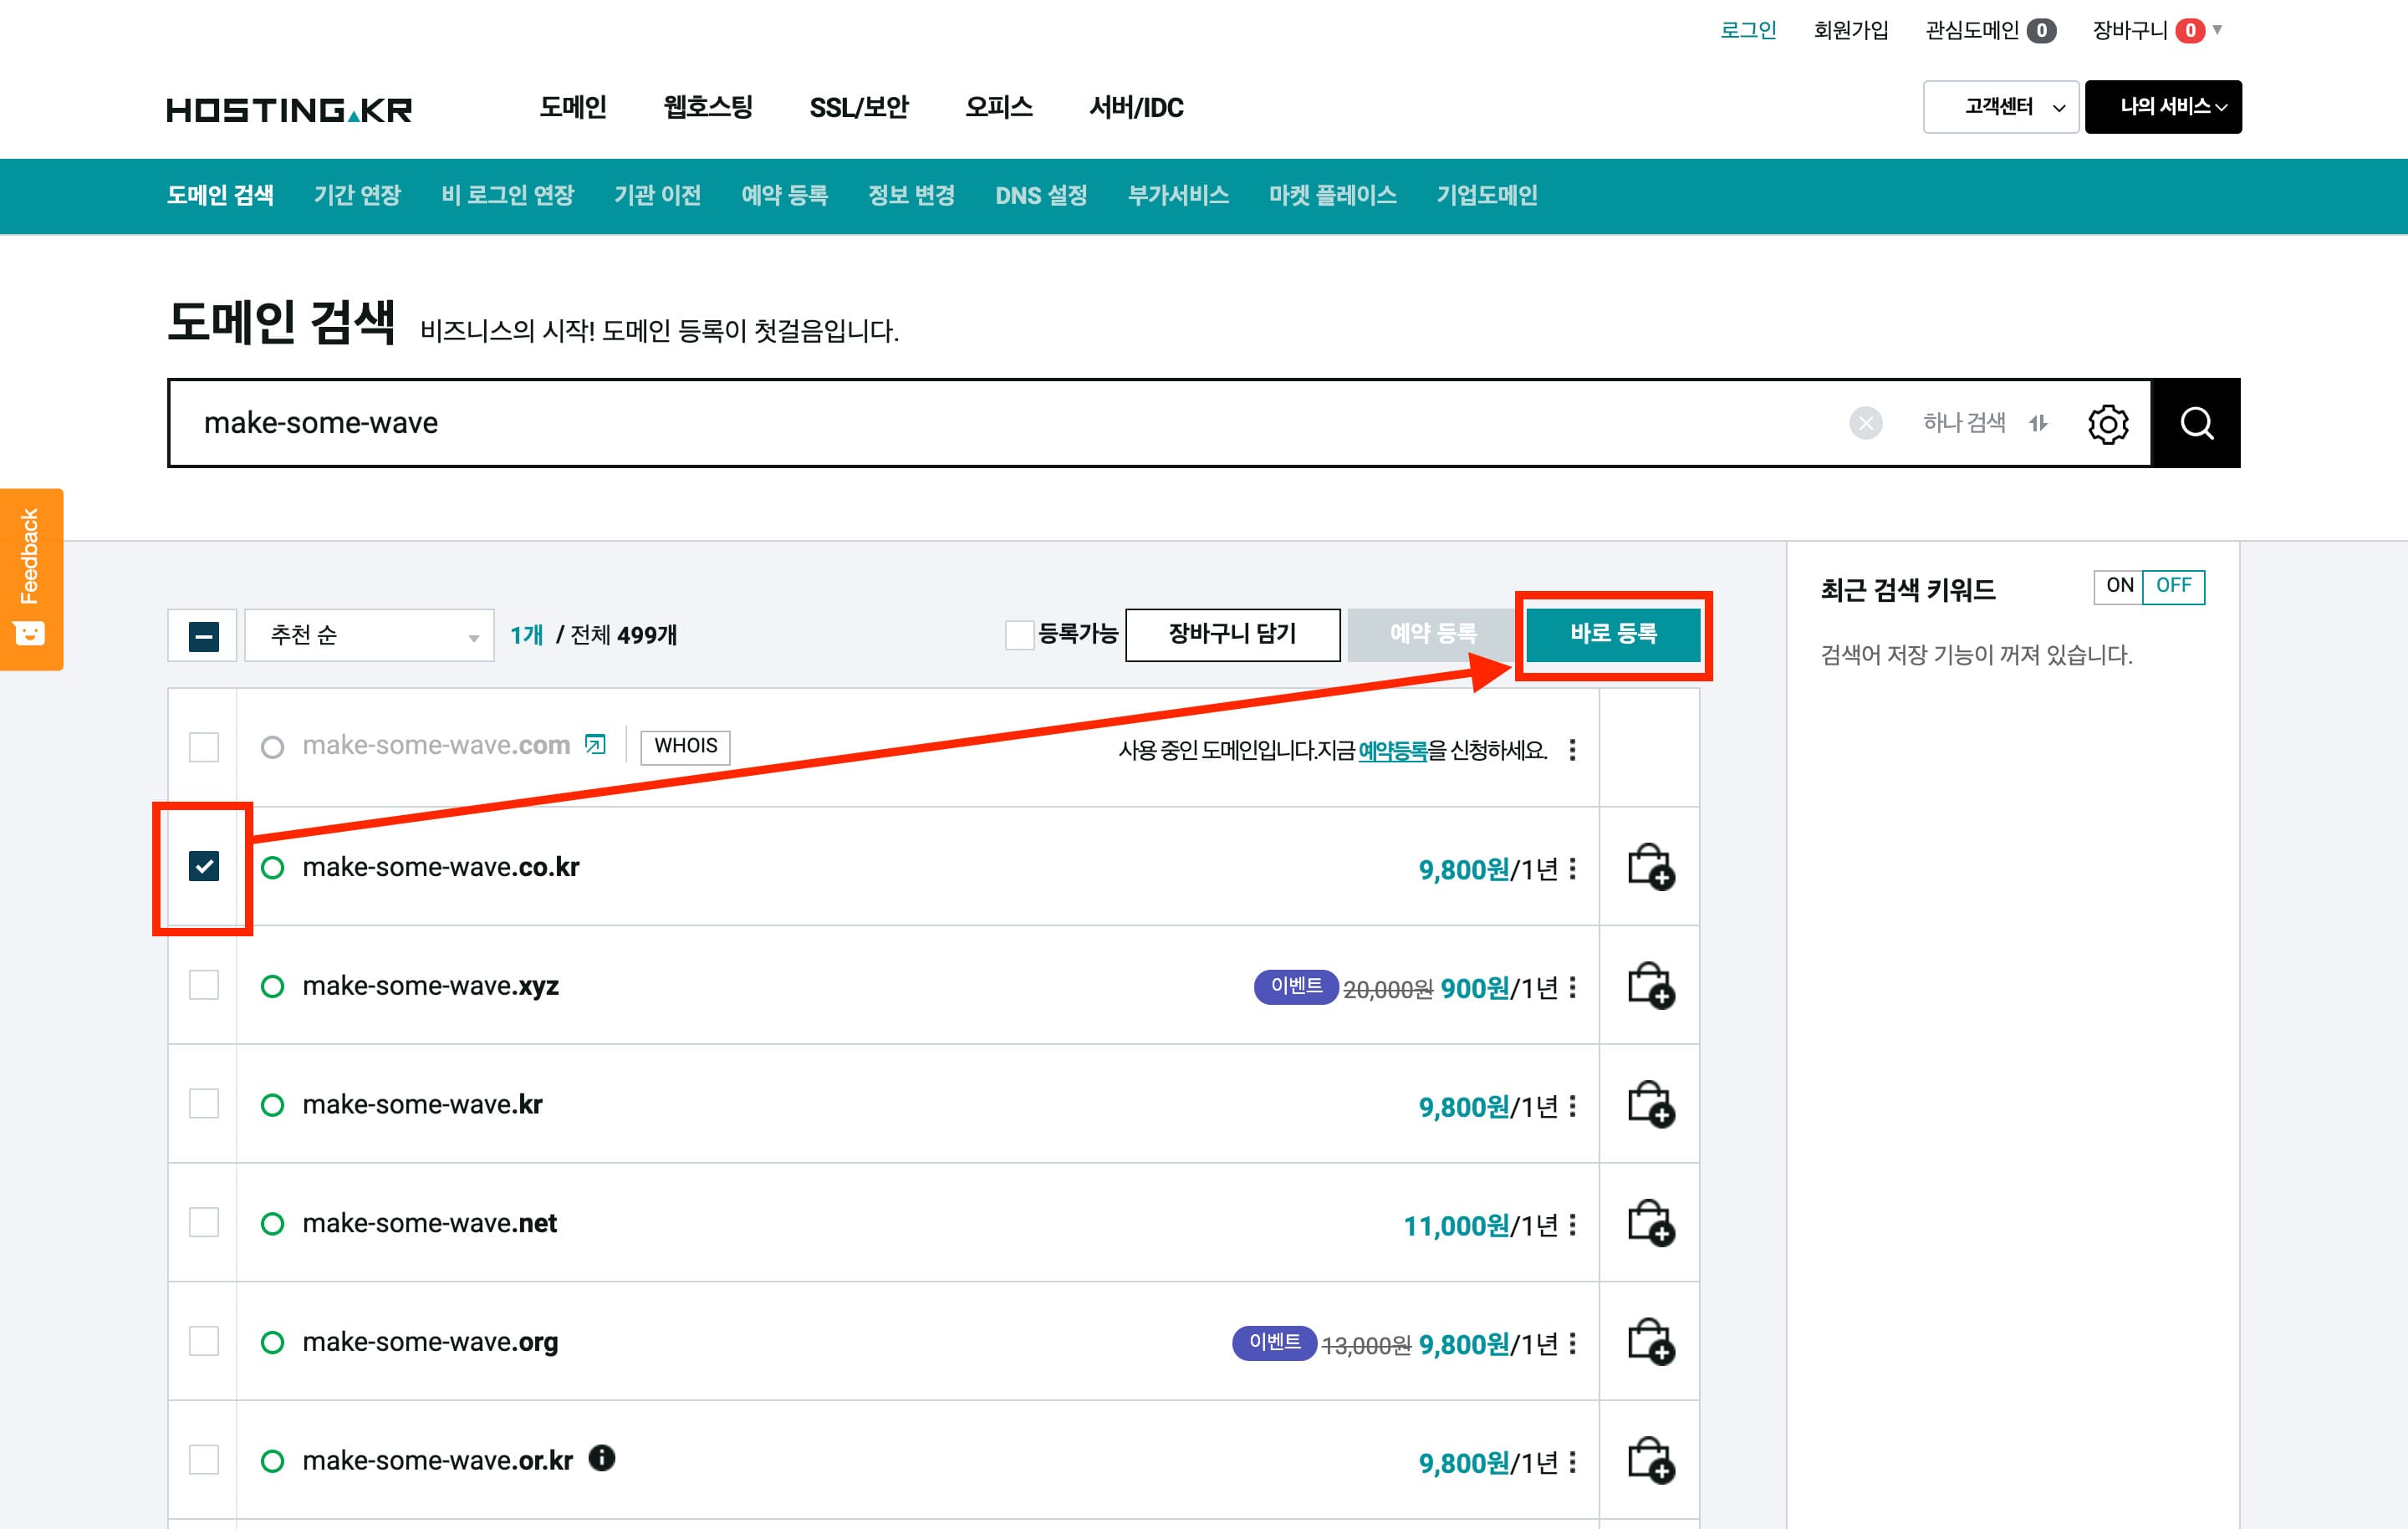The width and height of the screenshot is (2408, 1529).
Task: Add make-some-wave.net to cart icon
Action: coord(1650,1223)
